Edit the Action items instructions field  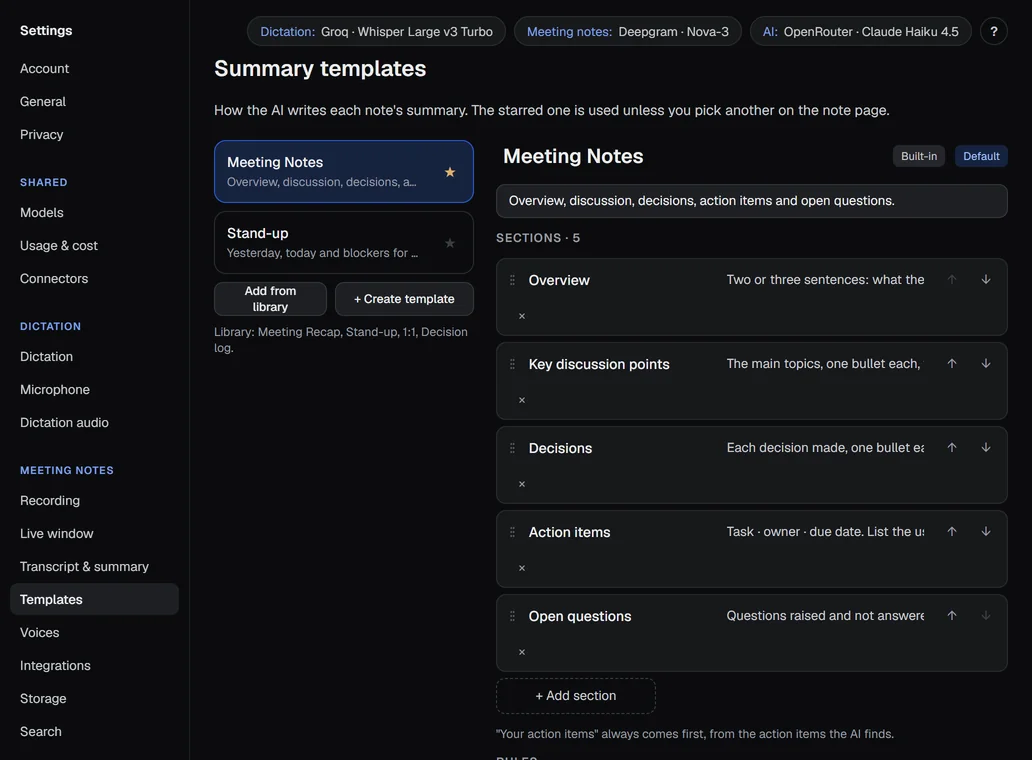pos(825,532)
